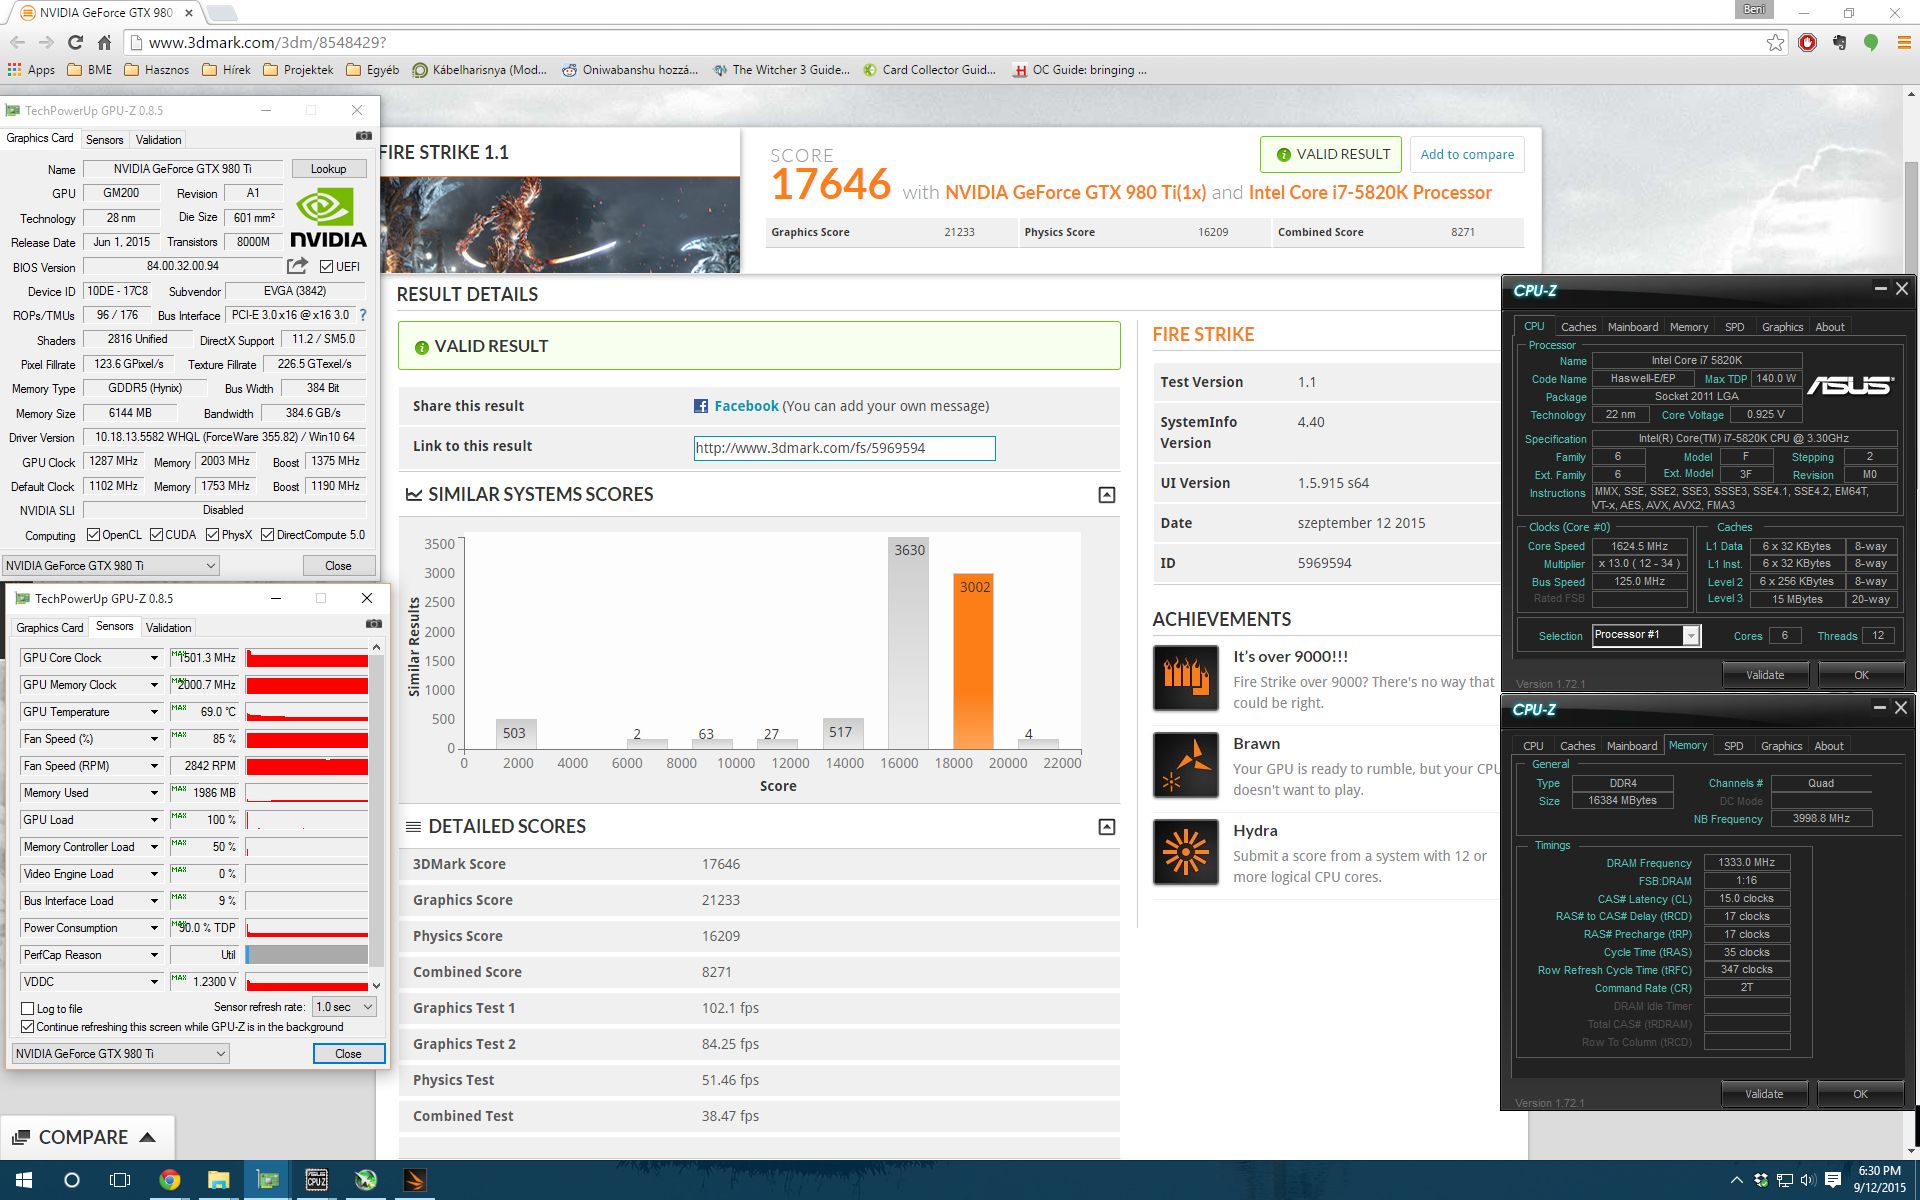Click the result link URL field
The width and height of the screenshot is (1920, 1200).
tap(844, 448)
